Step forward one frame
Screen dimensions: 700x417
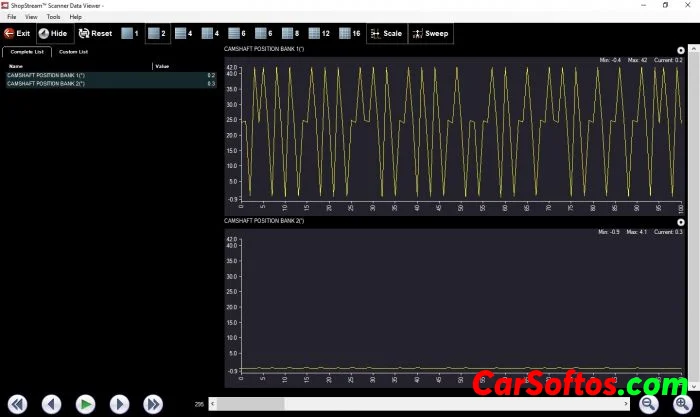click(x=119, y=404)
